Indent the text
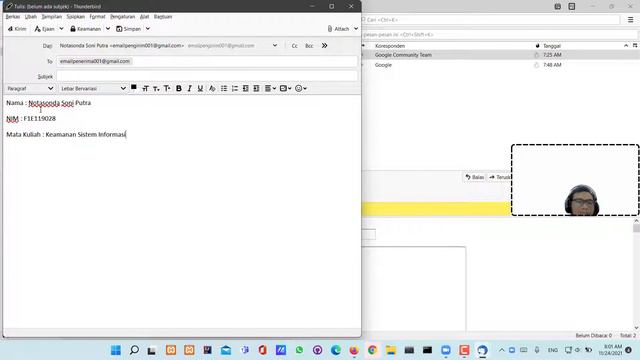The height and width of the screenshot is (360, 640). click(256, 89)
